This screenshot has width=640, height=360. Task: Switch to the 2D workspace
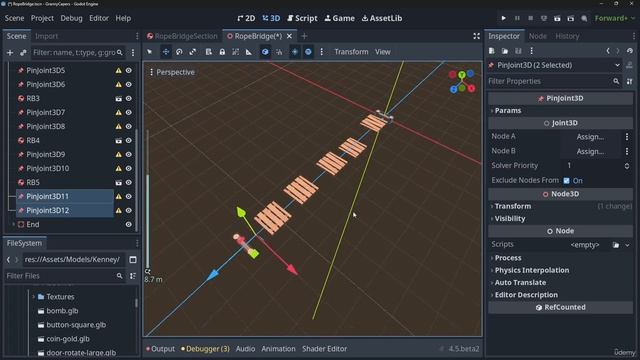coord(246,18)
